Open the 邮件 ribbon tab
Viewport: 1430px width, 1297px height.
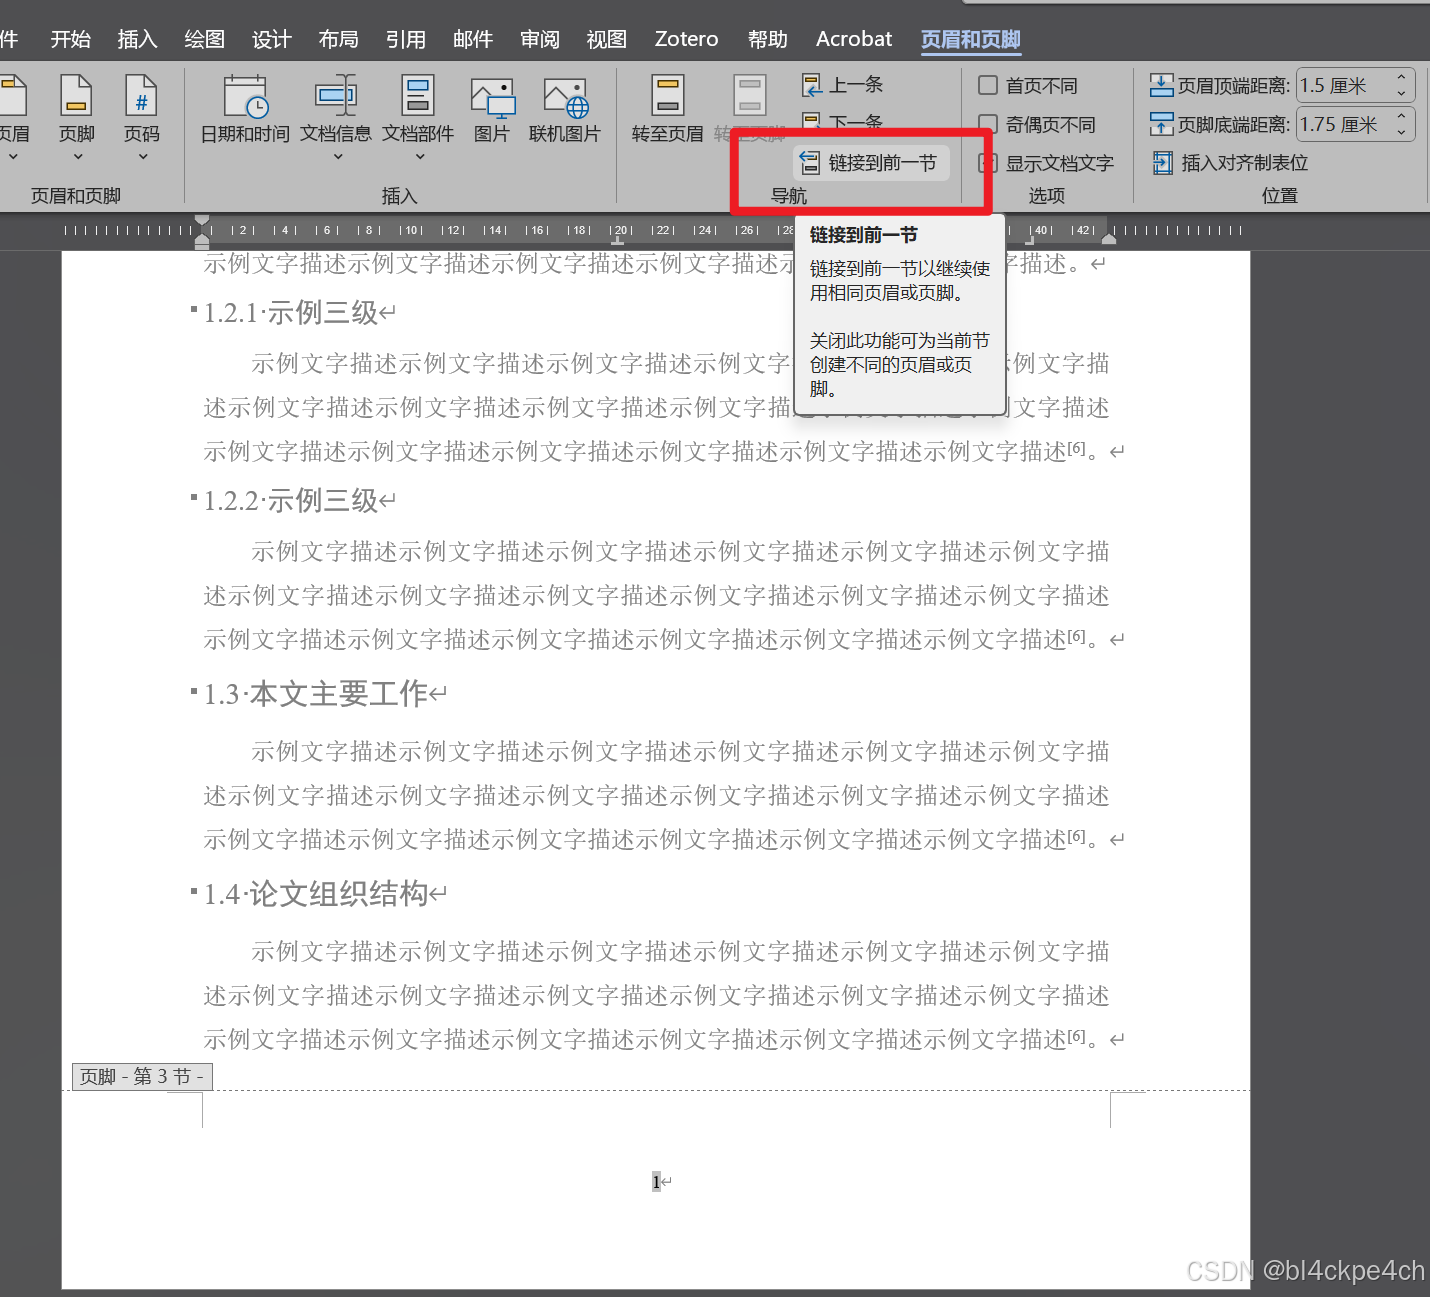point(473,39)
